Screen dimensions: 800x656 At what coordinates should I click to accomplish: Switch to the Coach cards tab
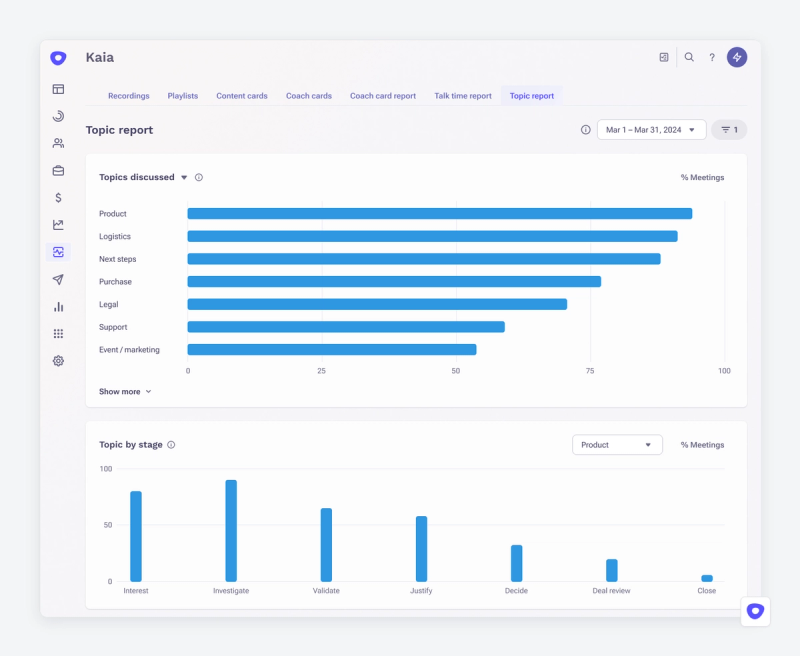click(309, 96)
